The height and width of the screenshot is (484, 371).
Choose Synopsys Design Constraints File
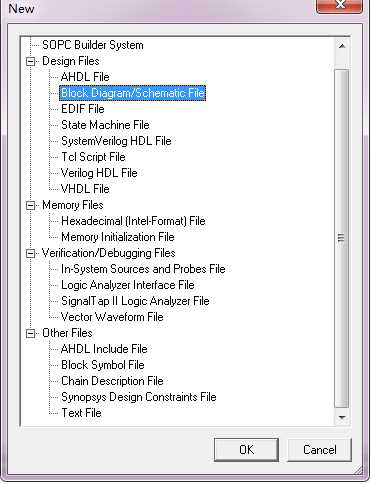tap(139, 397)
